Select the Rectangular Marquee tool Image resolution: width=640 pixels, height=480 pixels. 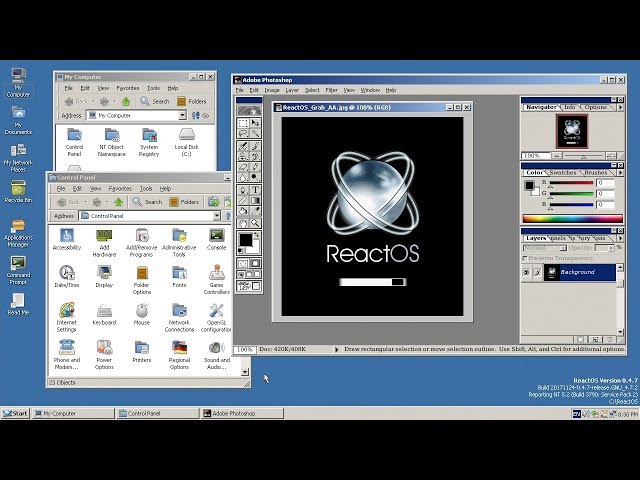click(x=243, y=123)
